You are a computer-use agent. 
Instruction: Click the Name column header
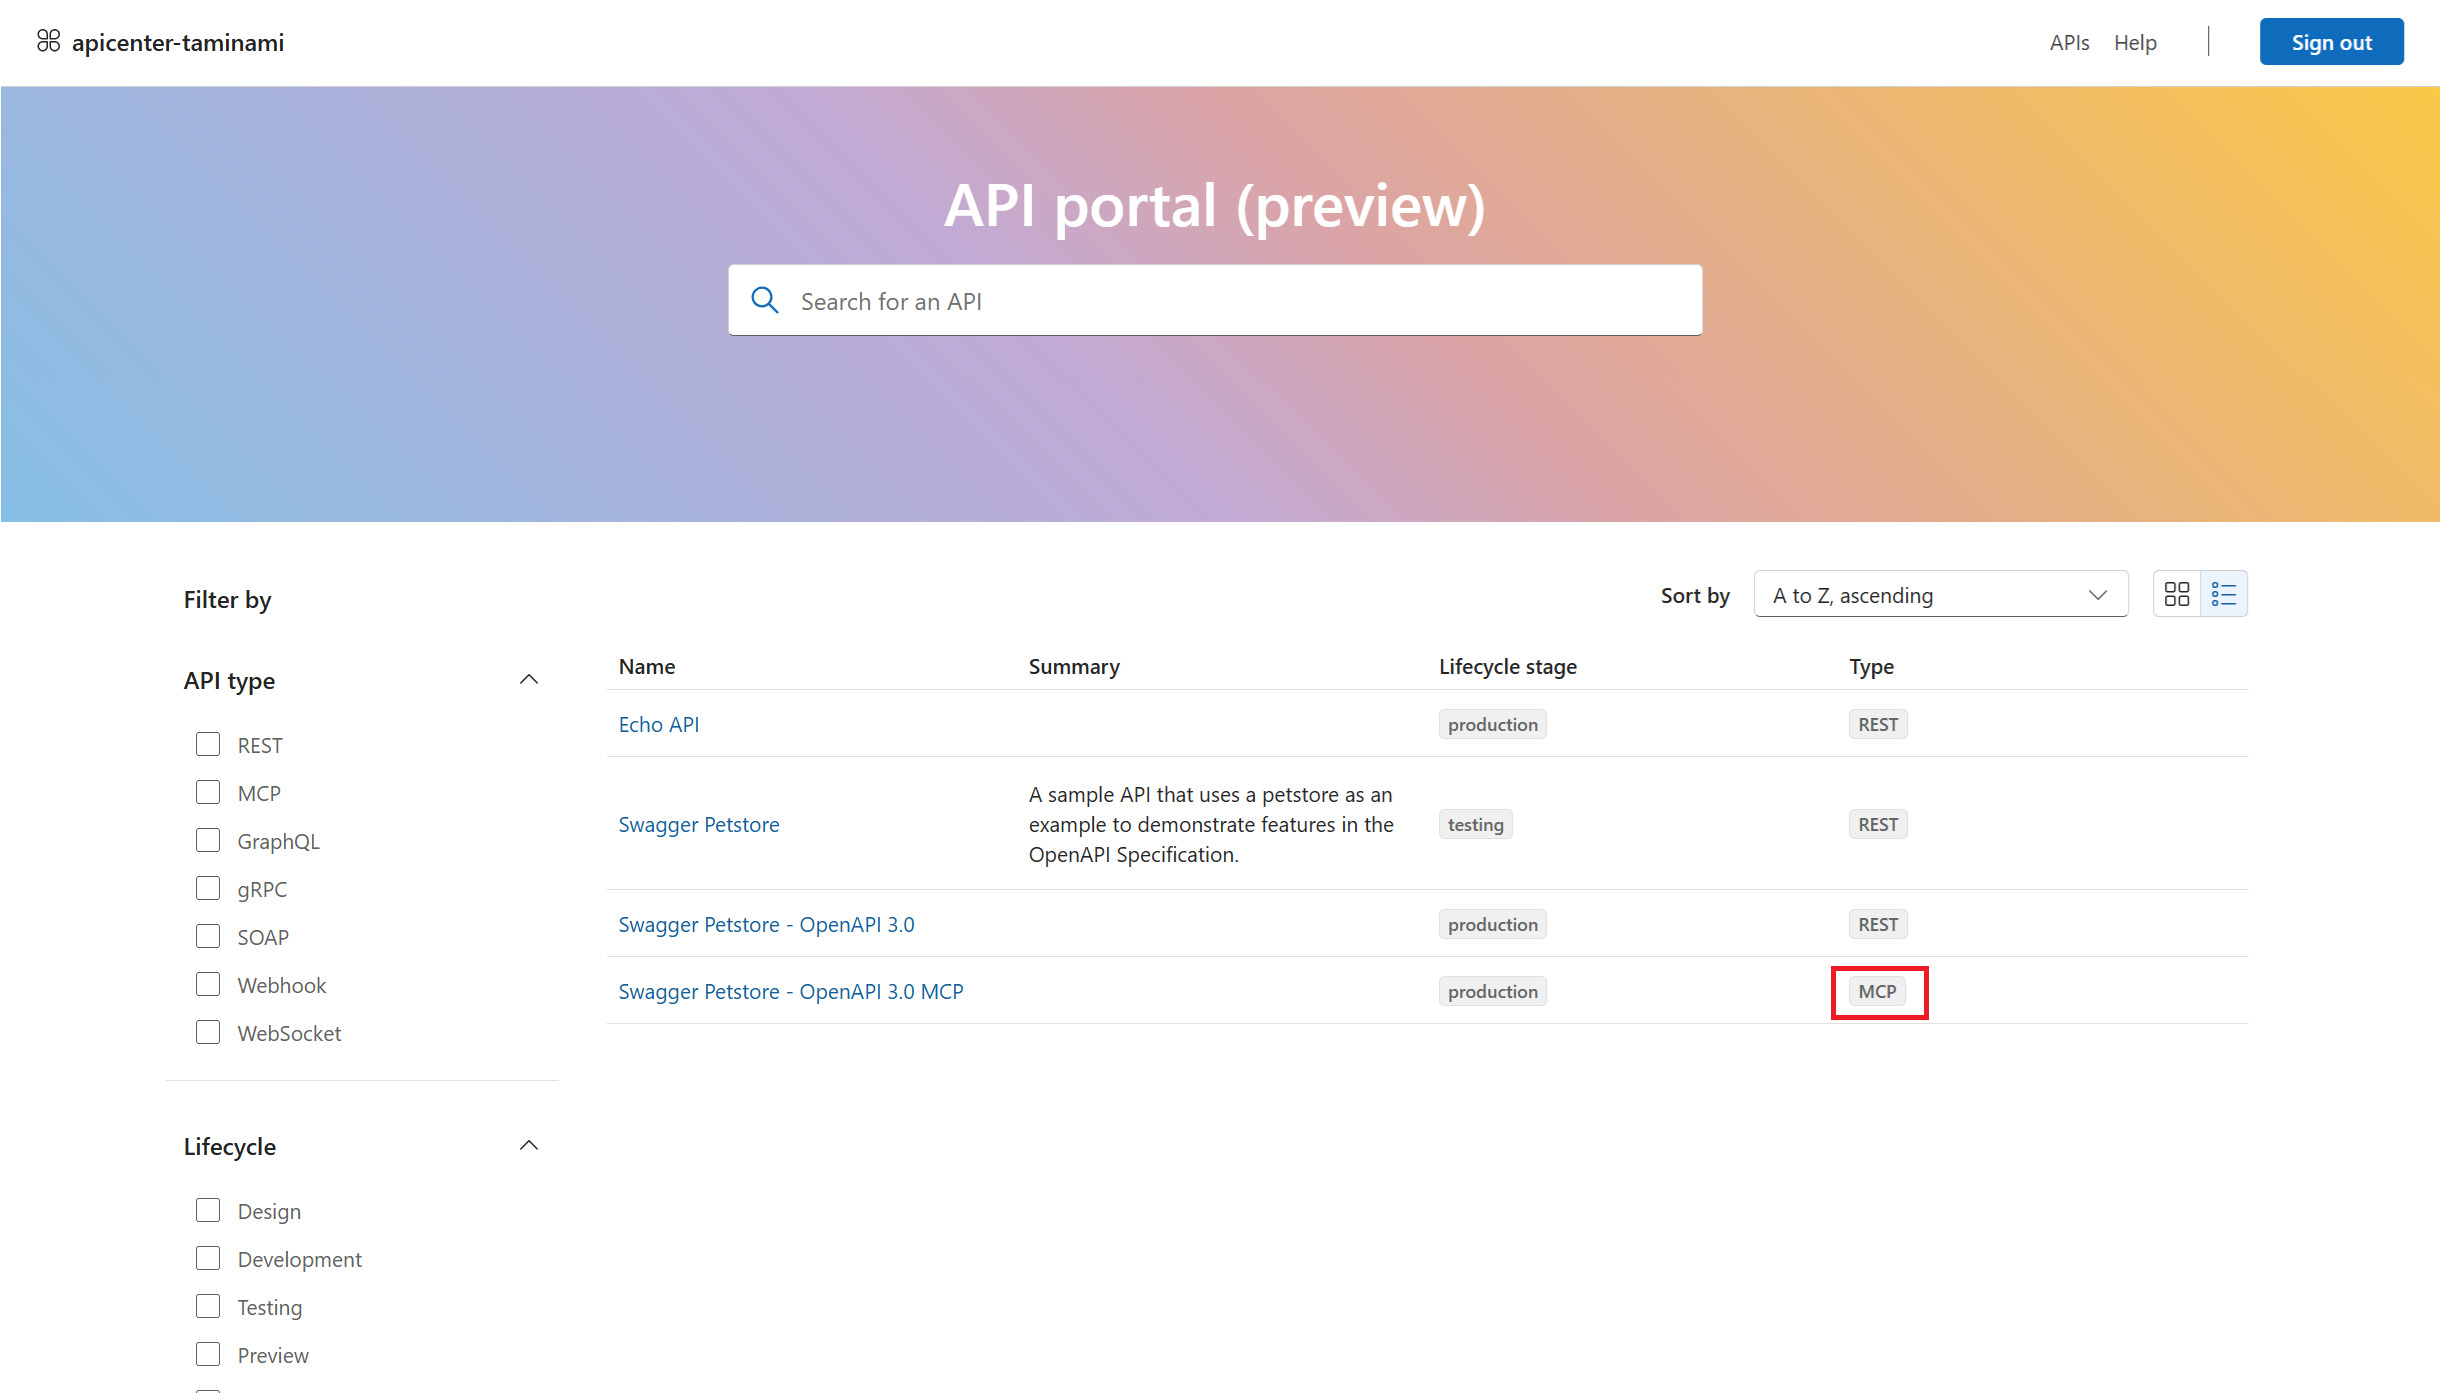(647, 666)
